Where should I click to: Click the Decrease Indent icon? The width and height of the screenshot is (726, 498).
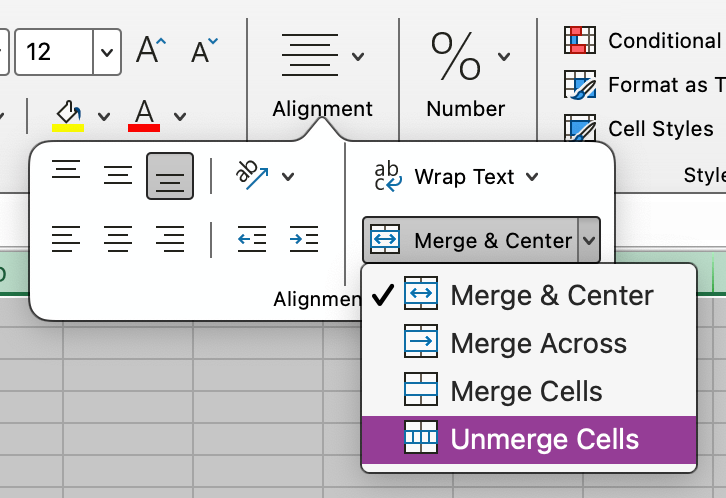pos(251,239)
